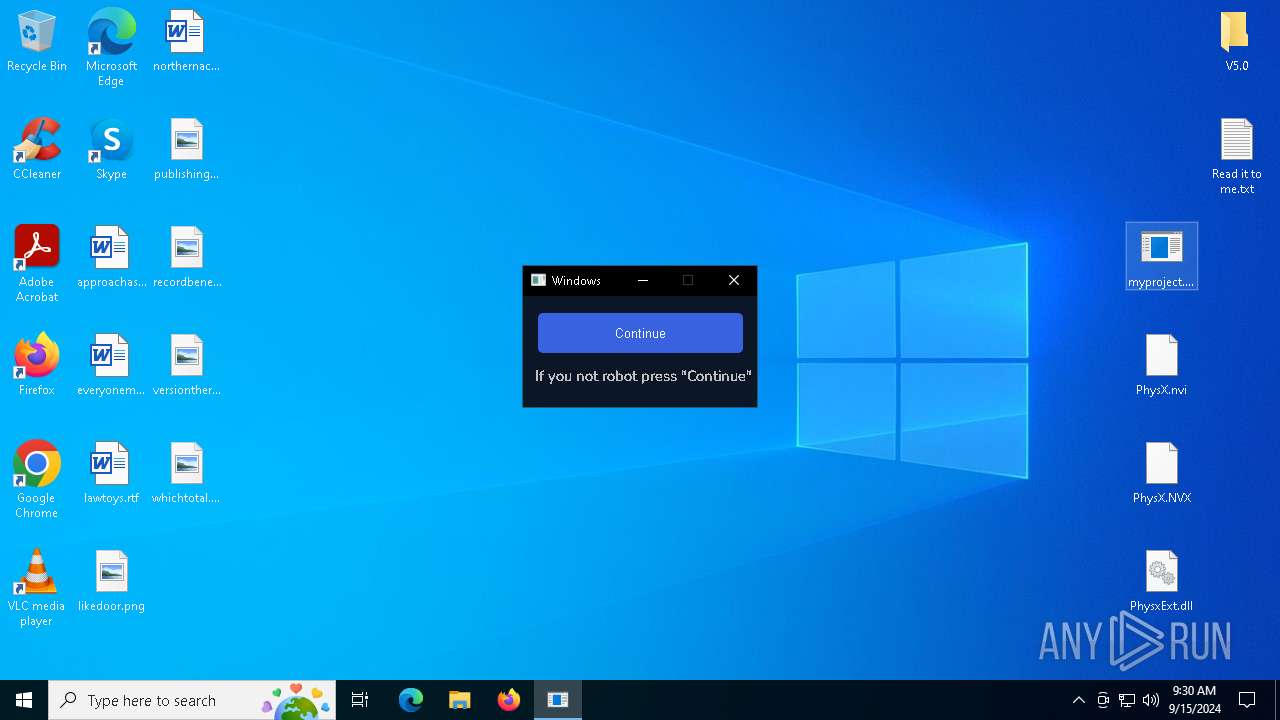This screenshot has height=720, width=1280.
Task: Open File Explorer from the taskbar
Action: 460,700
